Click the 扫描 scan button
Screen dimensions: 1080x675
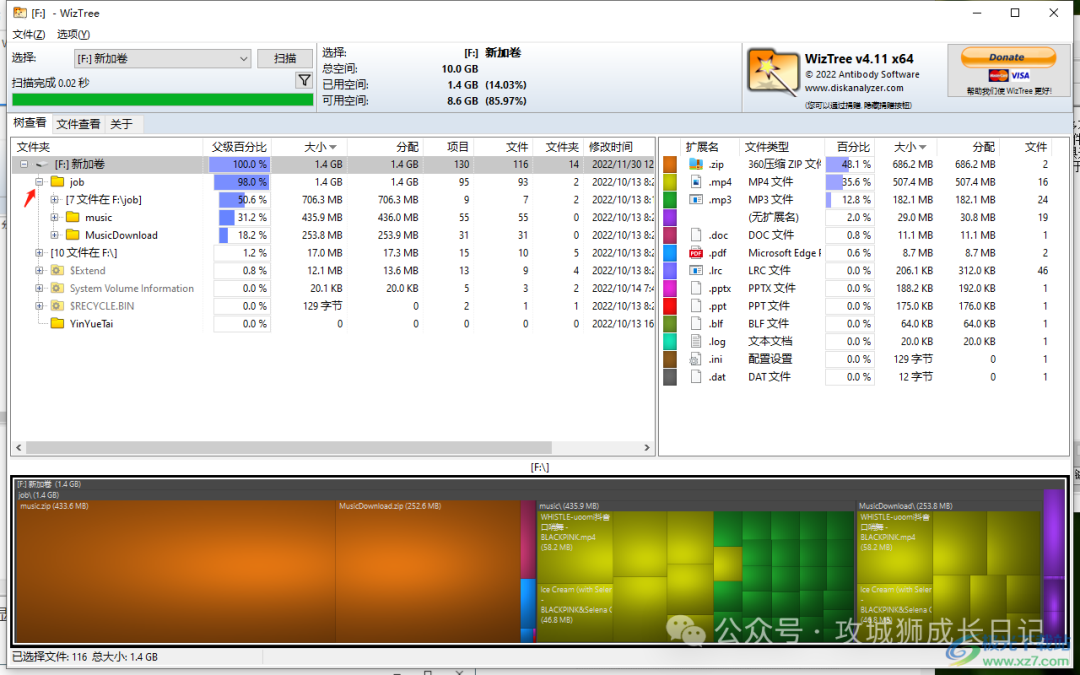(x=285, y=59)
